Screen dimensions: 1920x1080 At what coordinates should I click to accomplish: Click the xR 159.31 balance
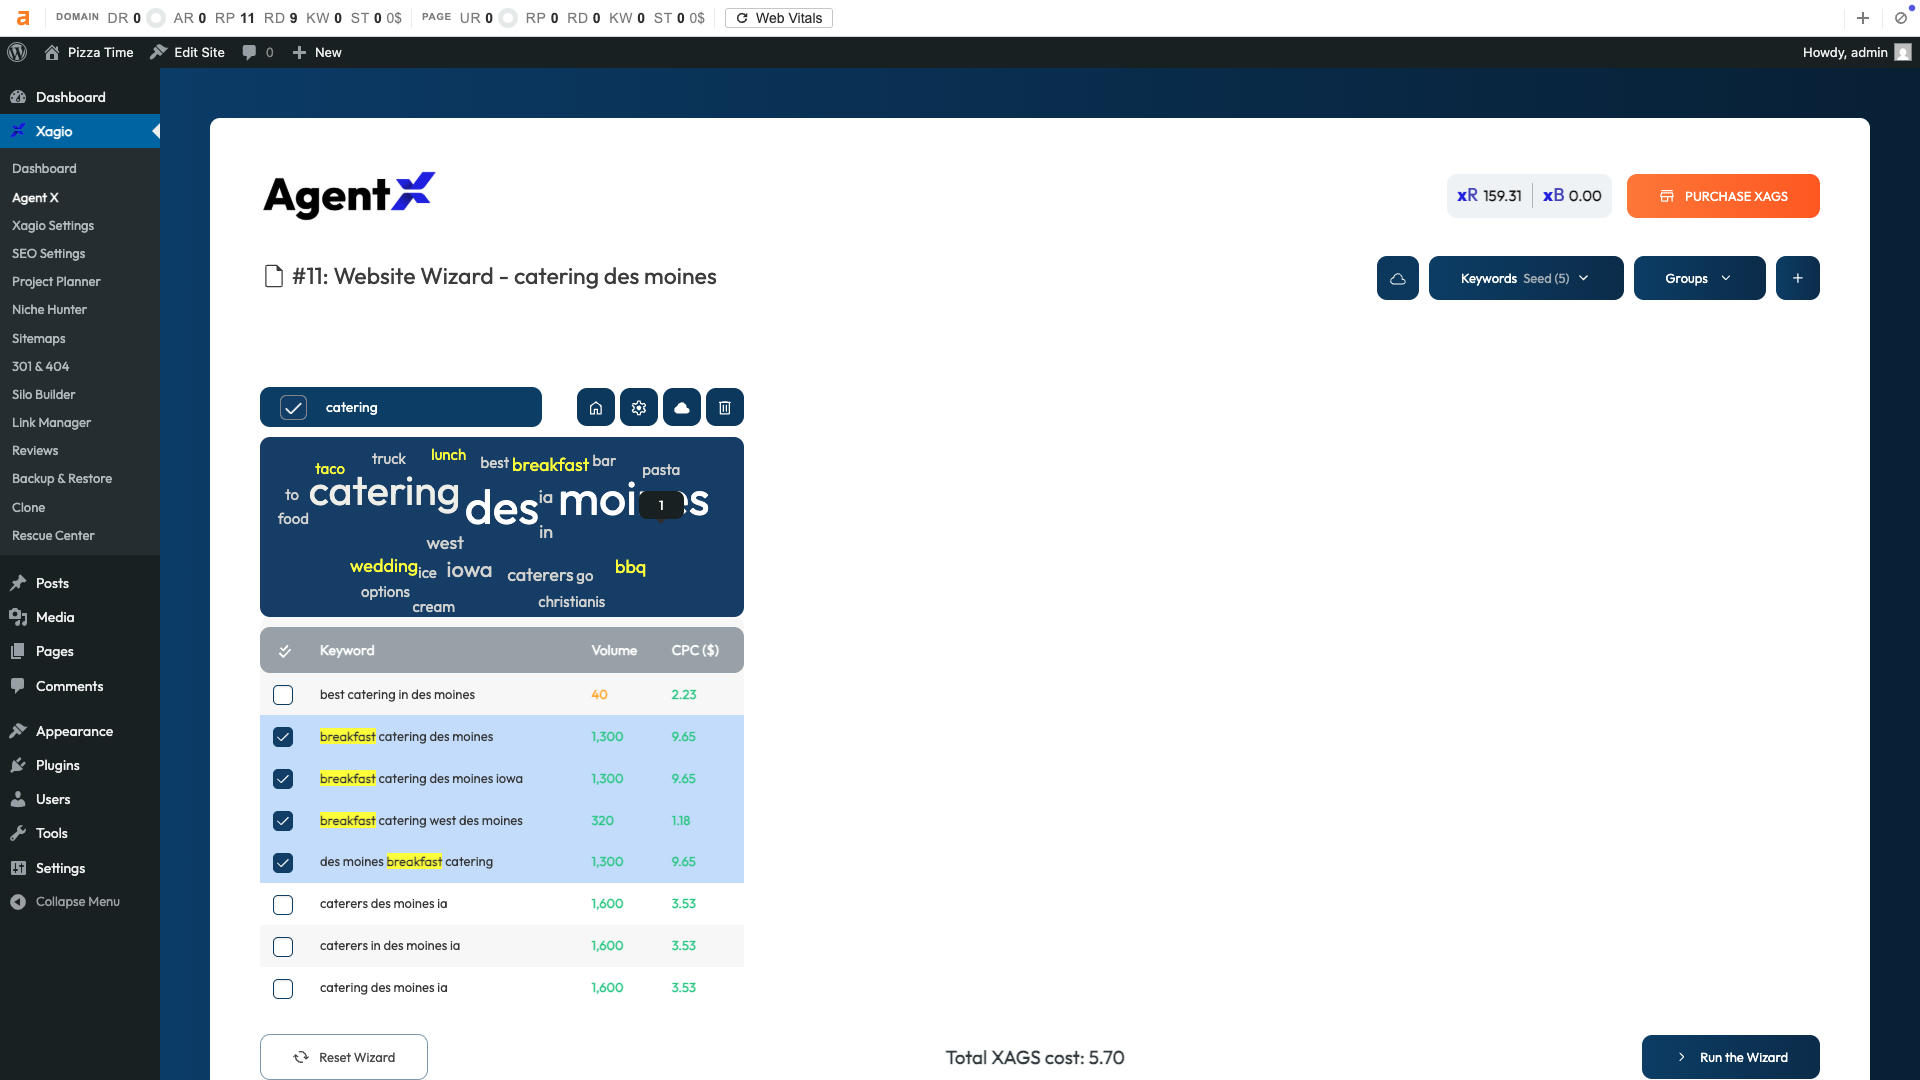point(1489,196)
